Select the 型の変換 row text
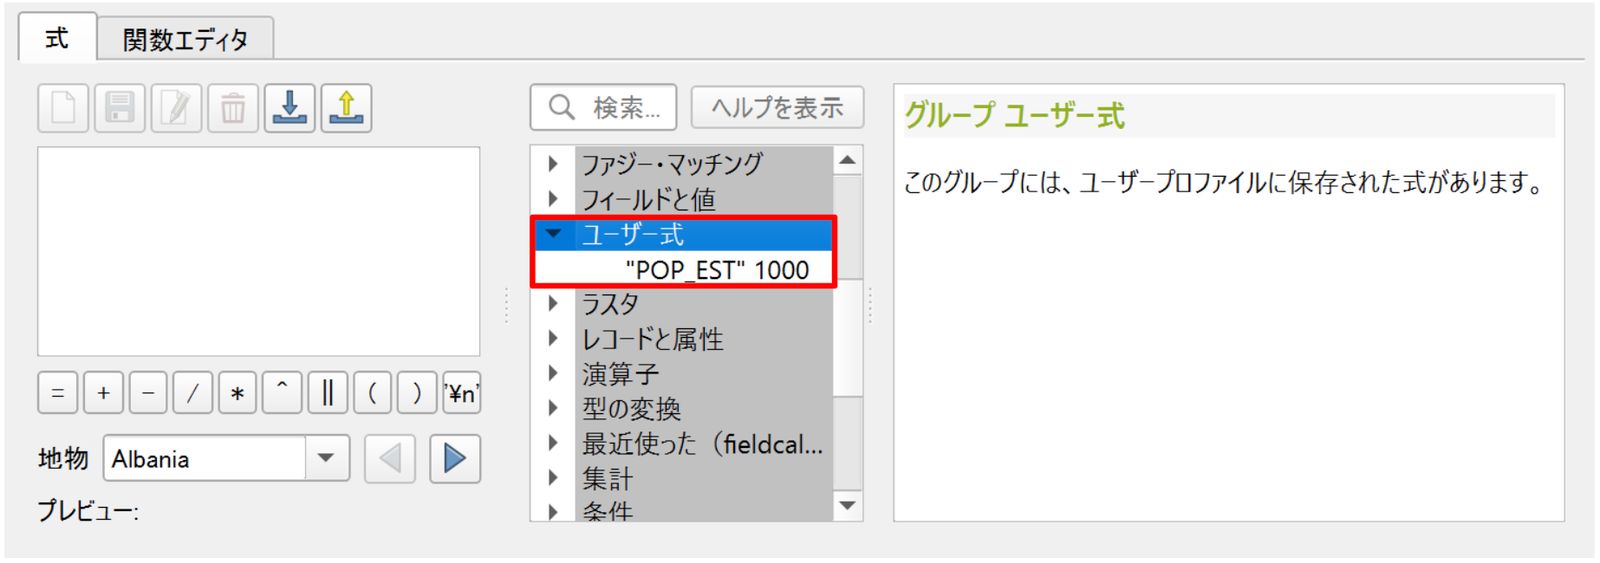1600x563 pixels. tap(631, 409)
